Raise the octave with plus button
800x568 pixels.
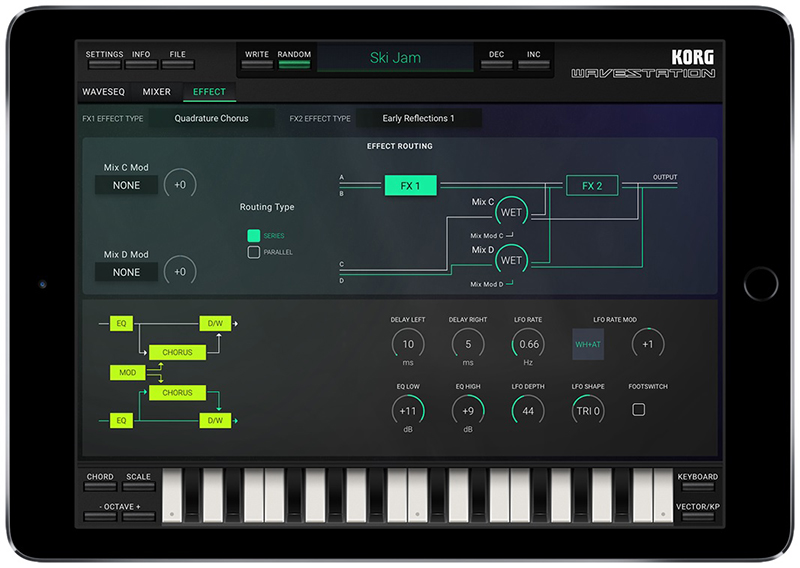point(138,516)
